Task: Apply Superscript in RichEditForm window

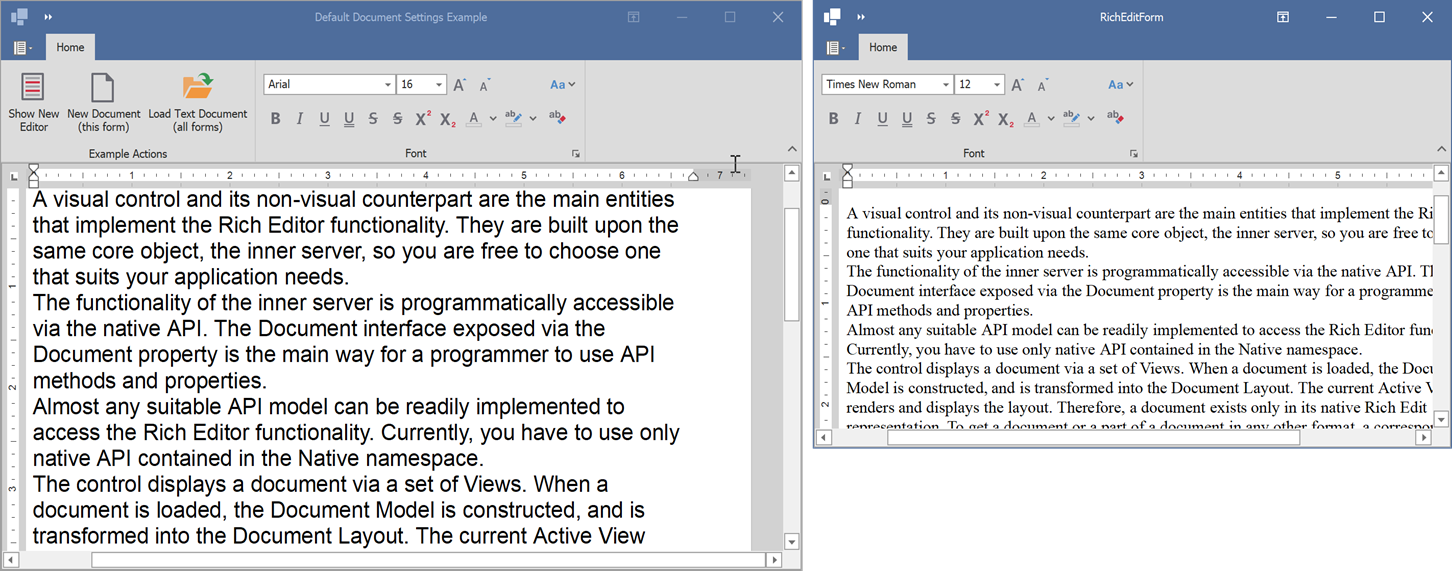Action: click(980, 118)
